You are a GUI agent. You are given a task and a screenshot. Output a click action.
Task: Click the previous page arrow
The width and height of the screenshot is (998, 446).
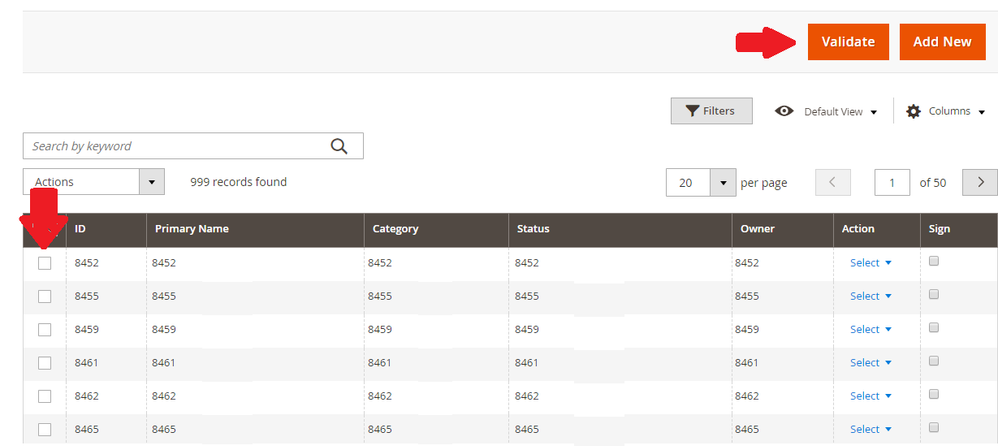pyautogui.click(x=833, y=182)
